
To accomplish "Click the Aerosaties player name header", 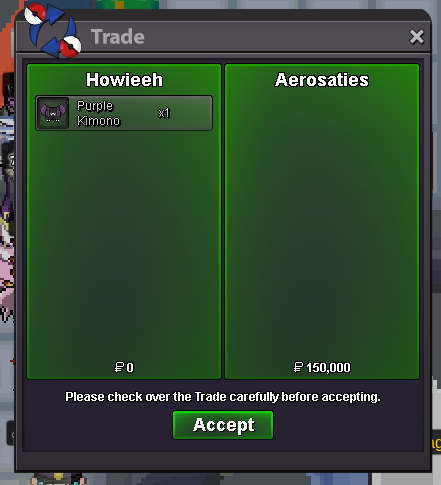I will [322, 80].
